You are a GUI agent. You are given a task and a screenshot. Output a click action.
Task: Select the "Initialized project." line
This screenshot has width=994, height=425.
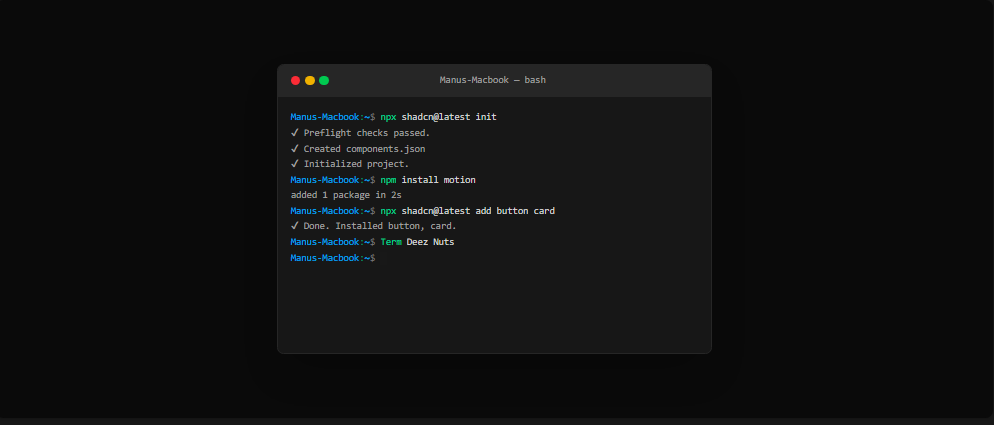click(356, 164)
